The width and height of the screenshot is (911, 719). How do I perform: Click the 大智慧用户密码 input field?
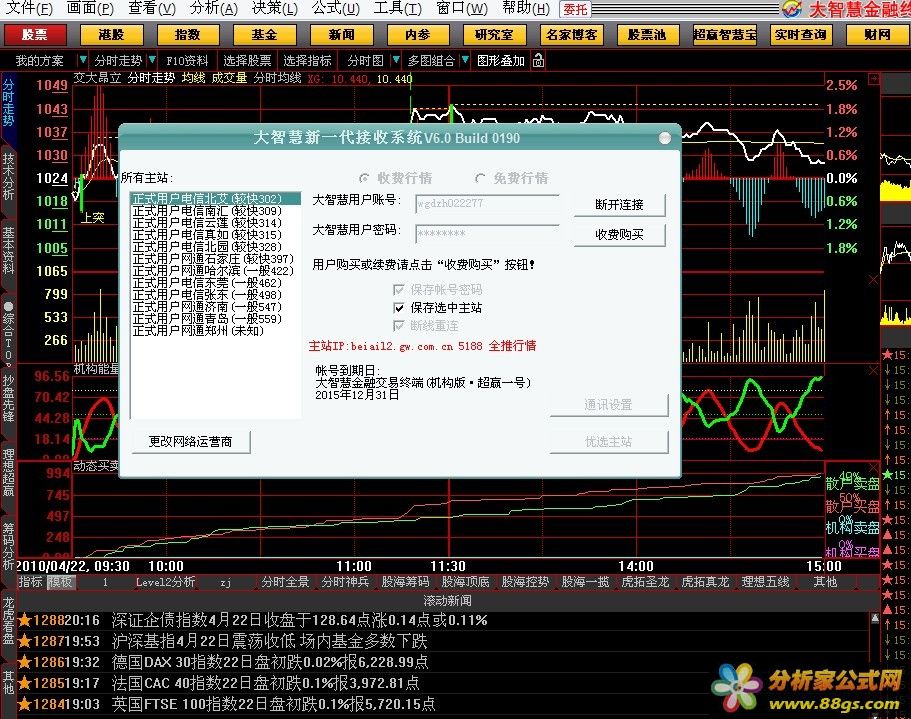tap(487, 233)
